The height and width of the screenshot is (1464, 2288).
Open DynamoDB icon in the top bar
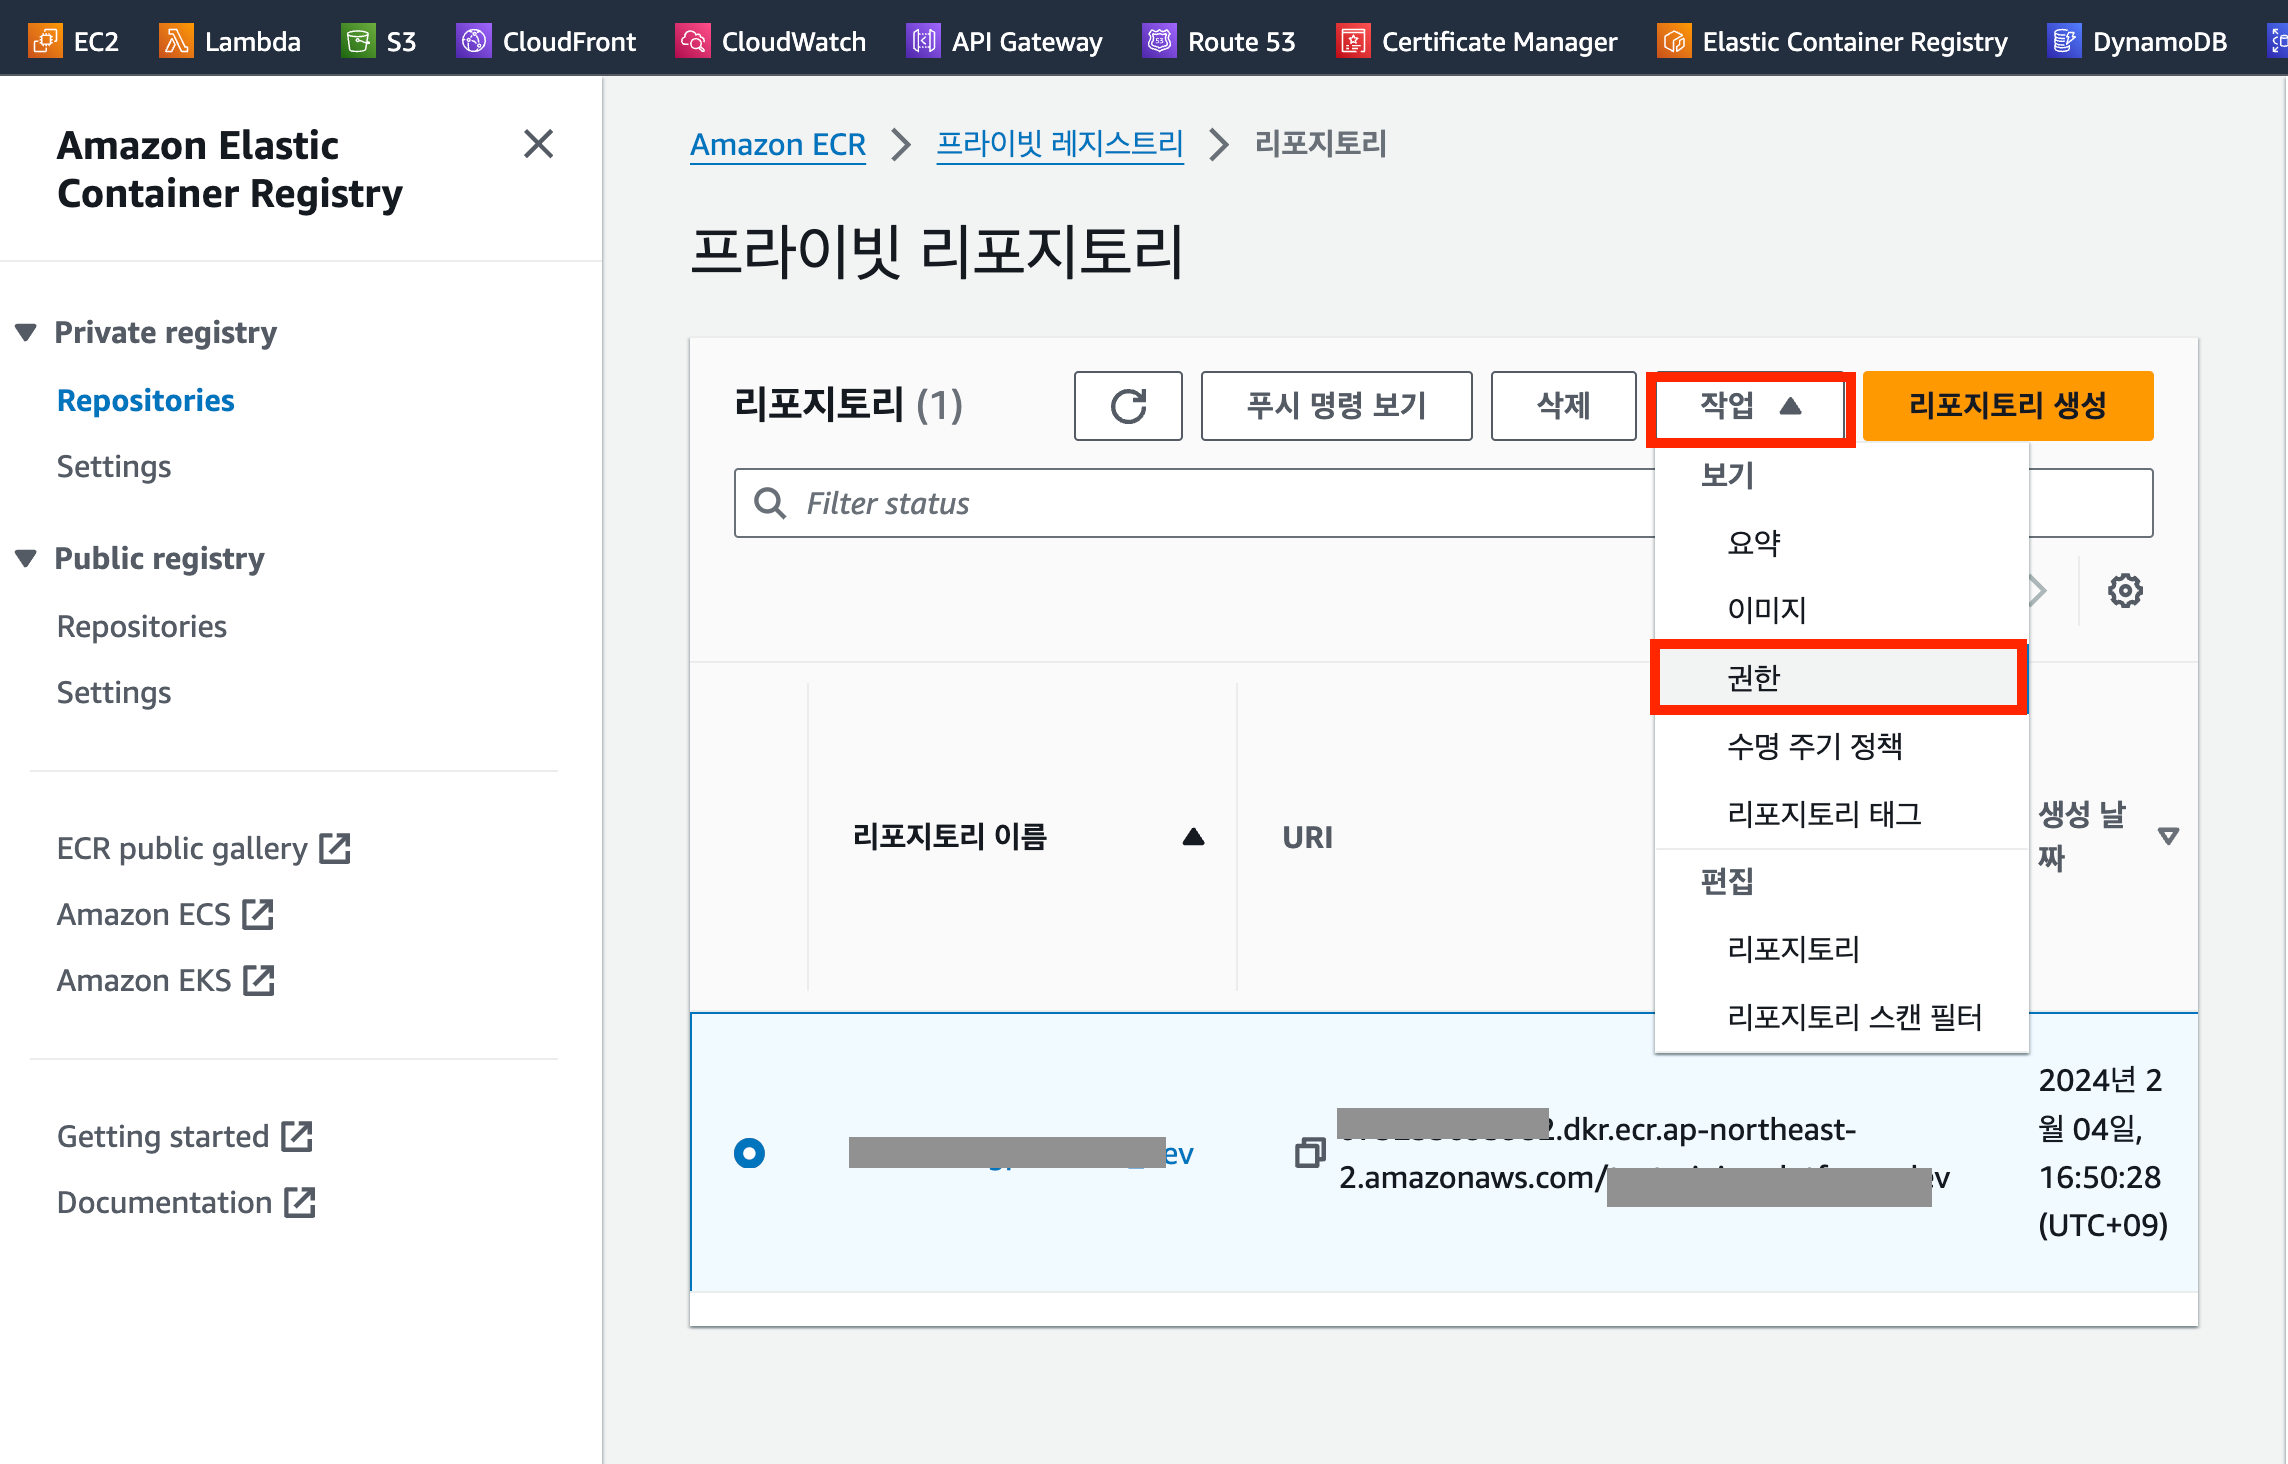2064,41
